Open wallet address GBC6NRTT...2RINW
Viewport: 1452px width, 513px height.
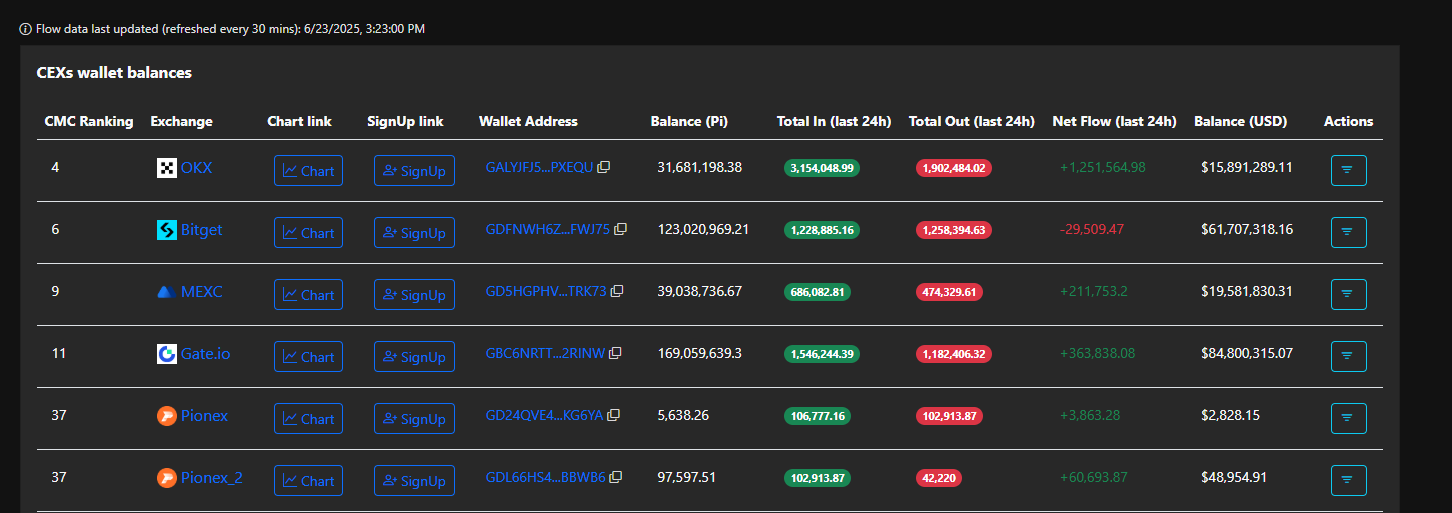(x=545, y=353)
